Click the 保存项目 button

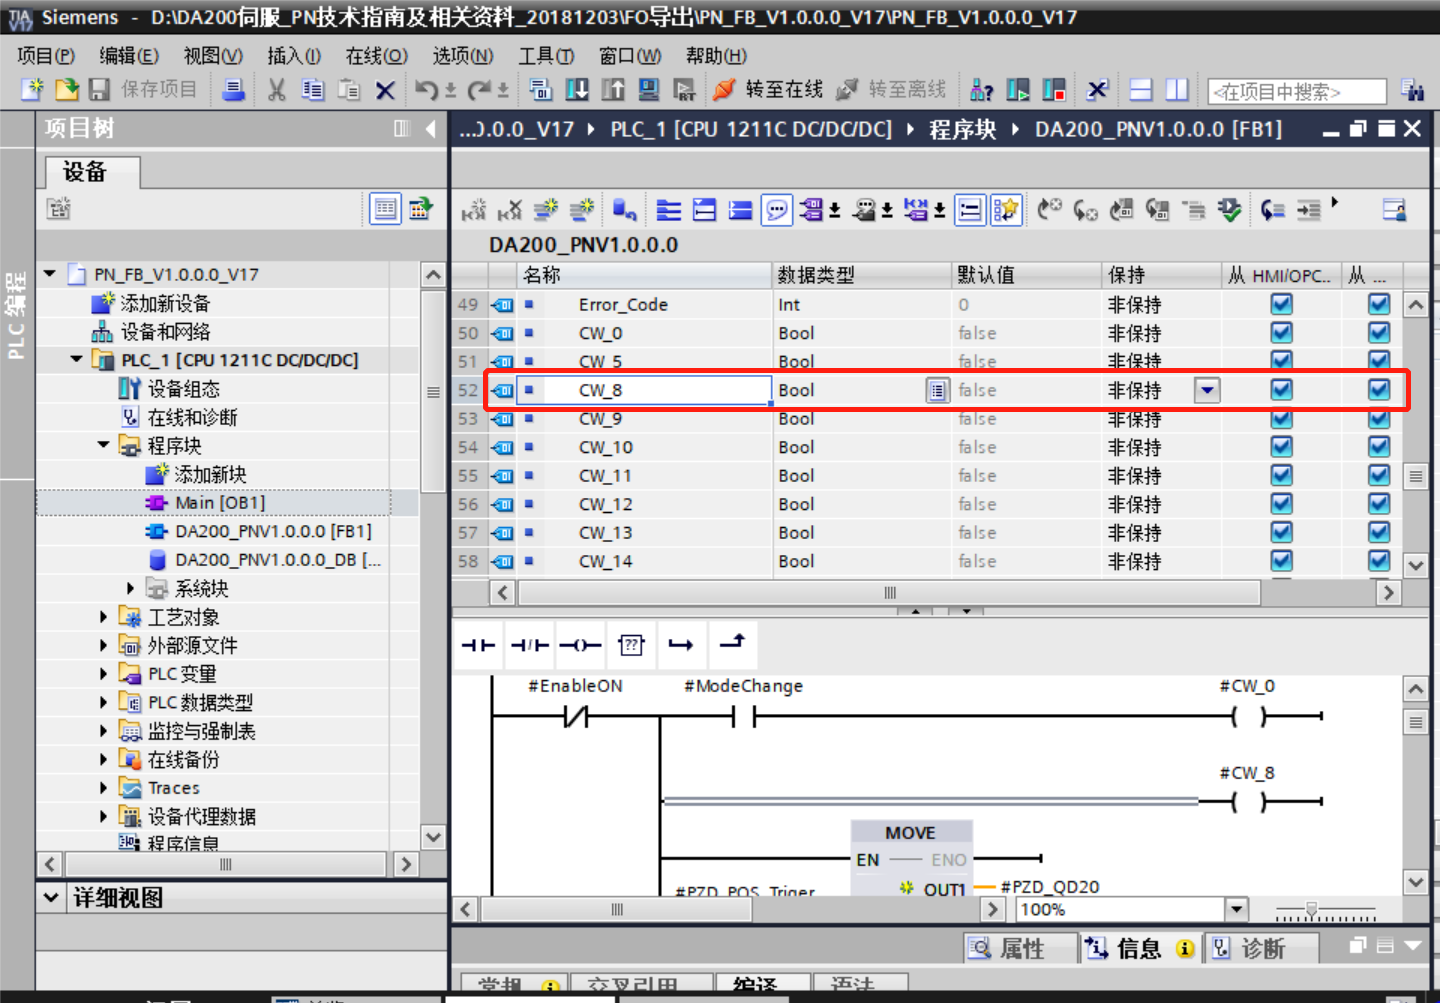(143, 90)
